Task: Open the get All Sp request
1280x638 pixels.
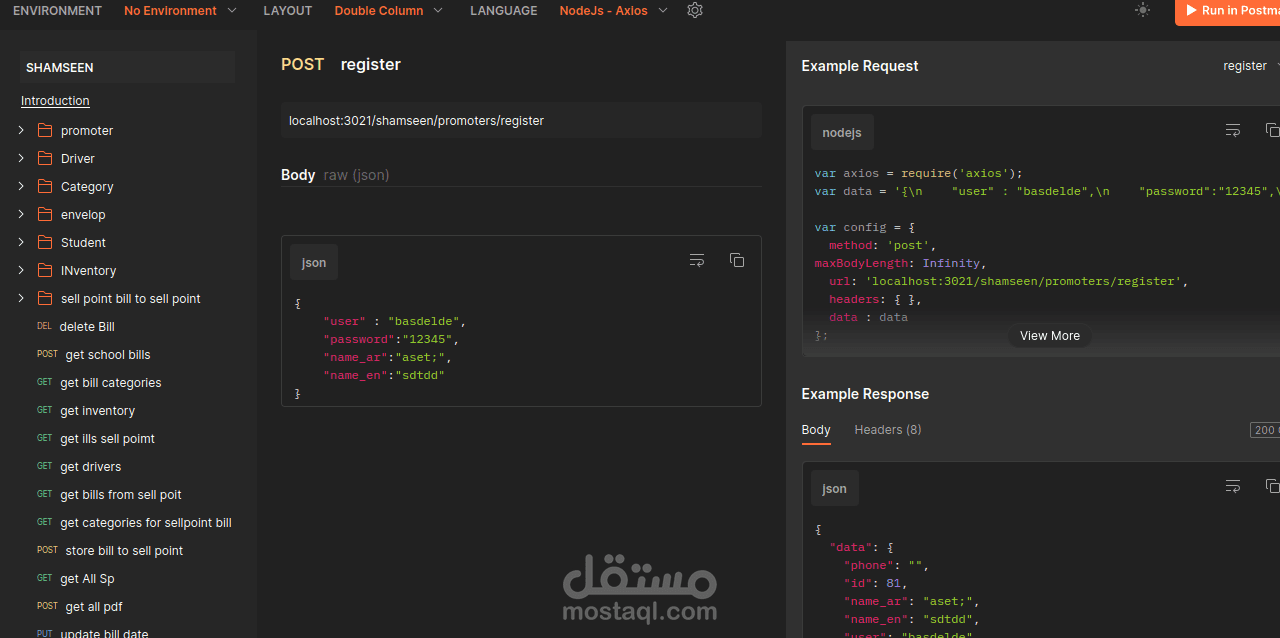Action: tap(88, 578)
